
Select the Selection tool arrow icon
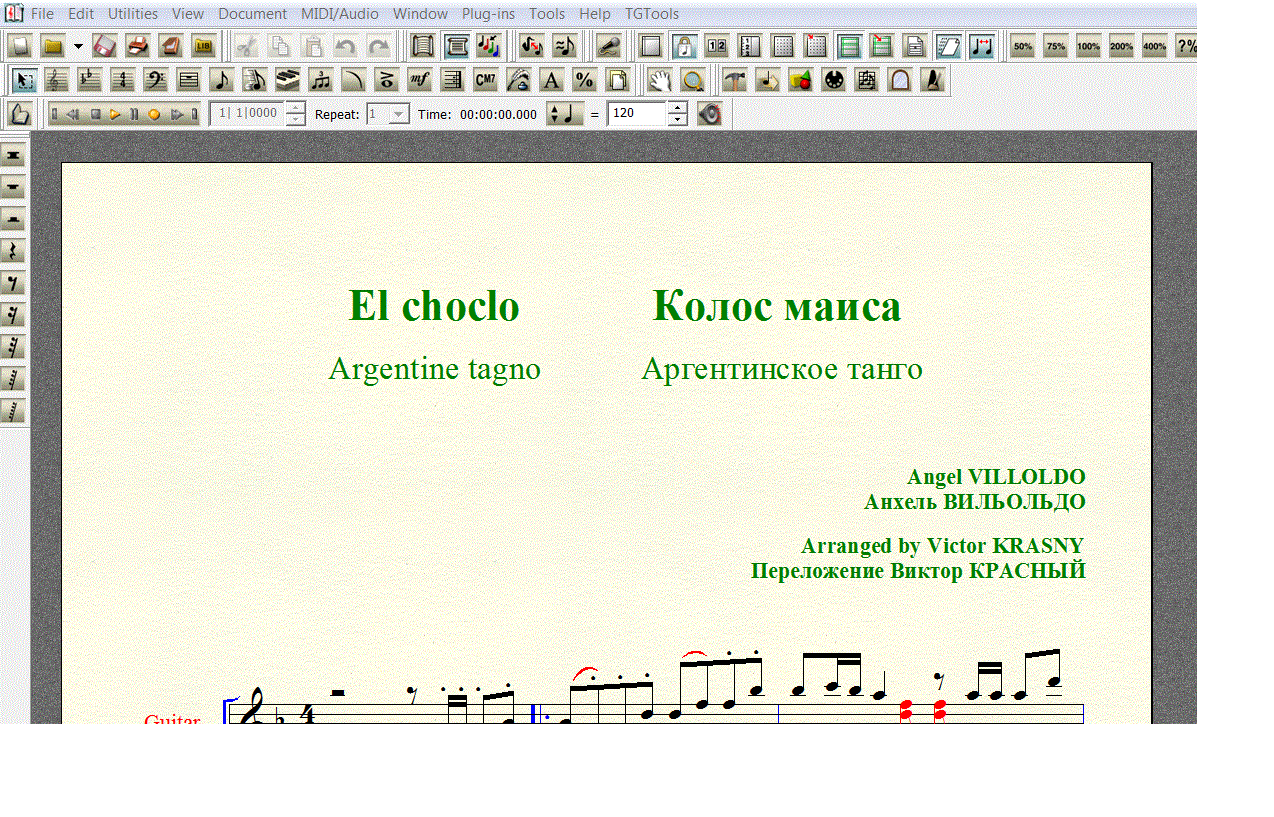pos(26,80)
